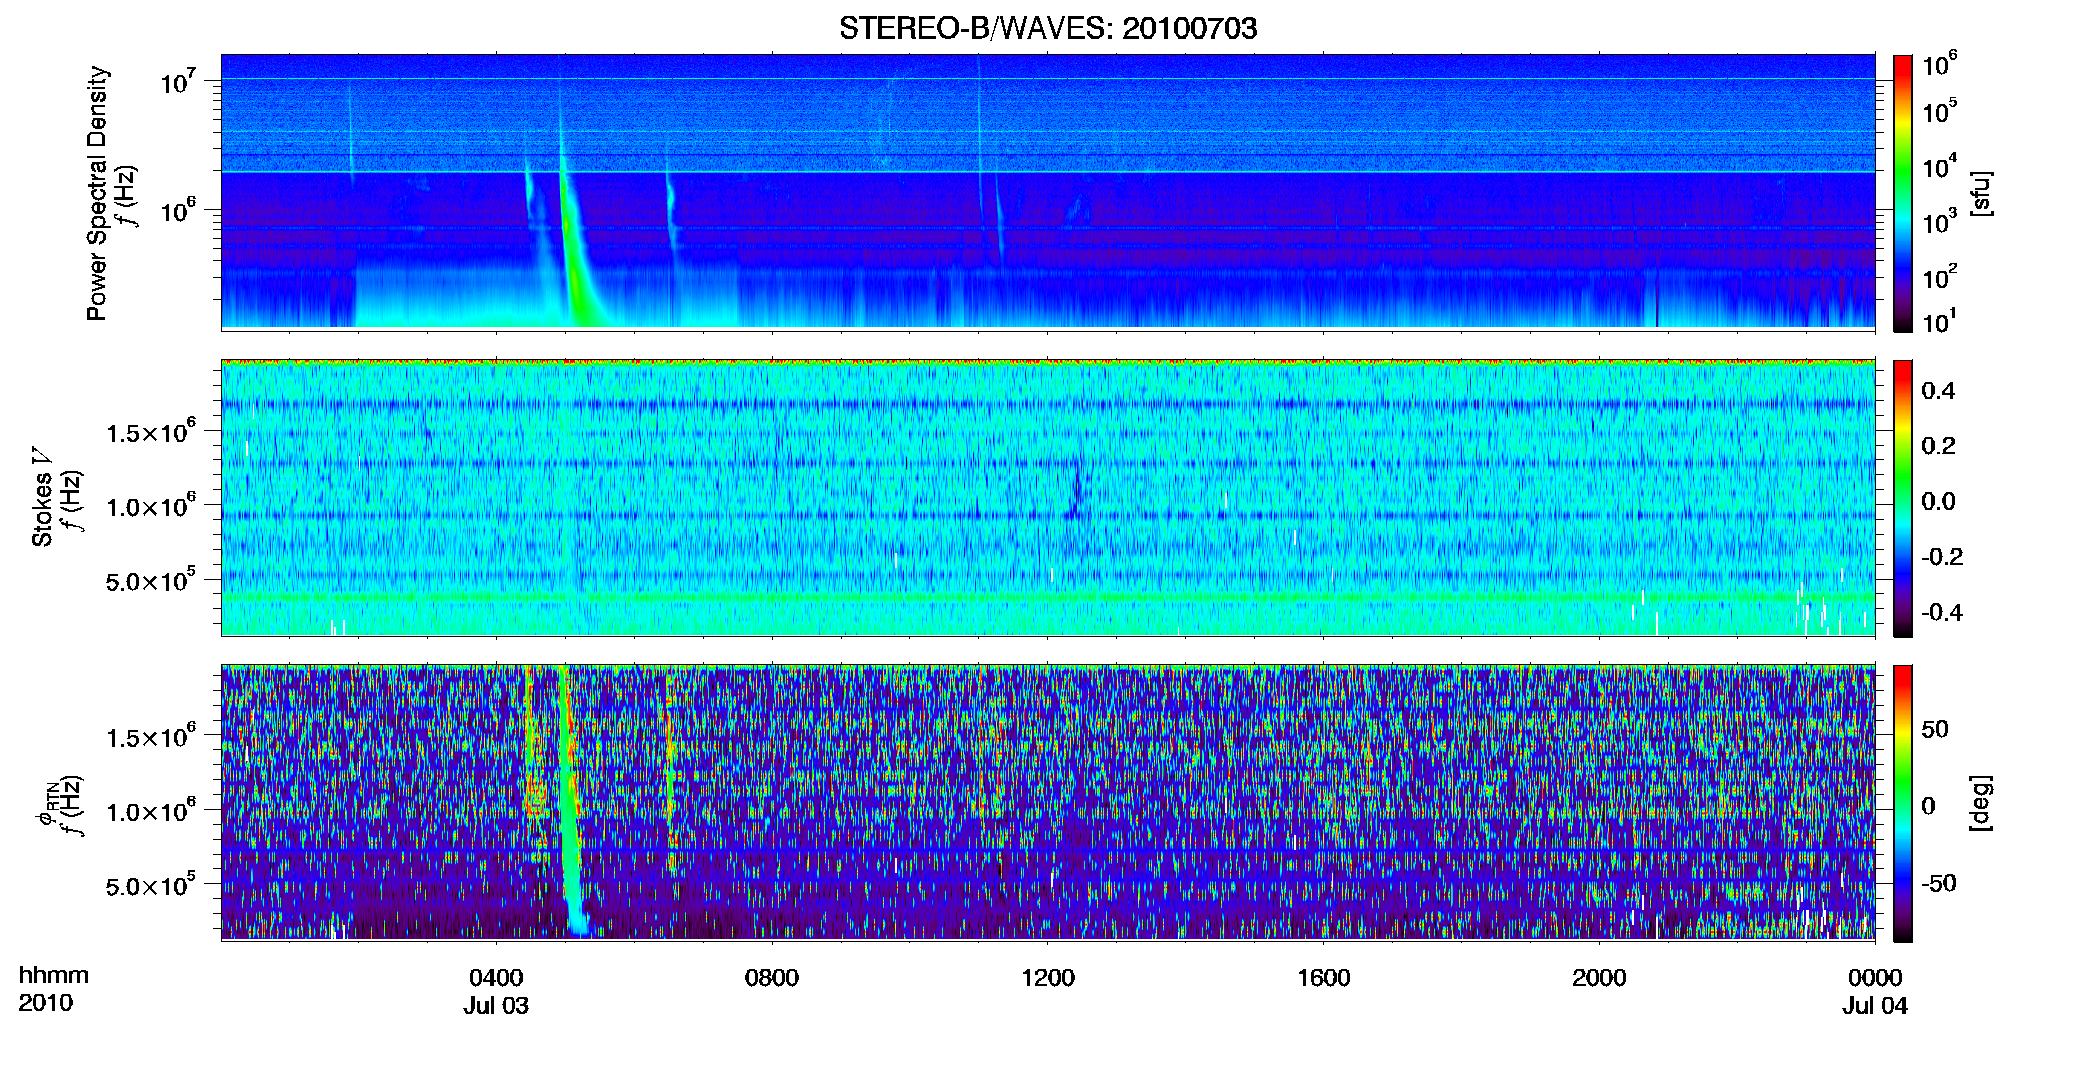Screen dimensions: 2096x1080
Task: Click the Power Spectral Density axis label
Action: 97,193
